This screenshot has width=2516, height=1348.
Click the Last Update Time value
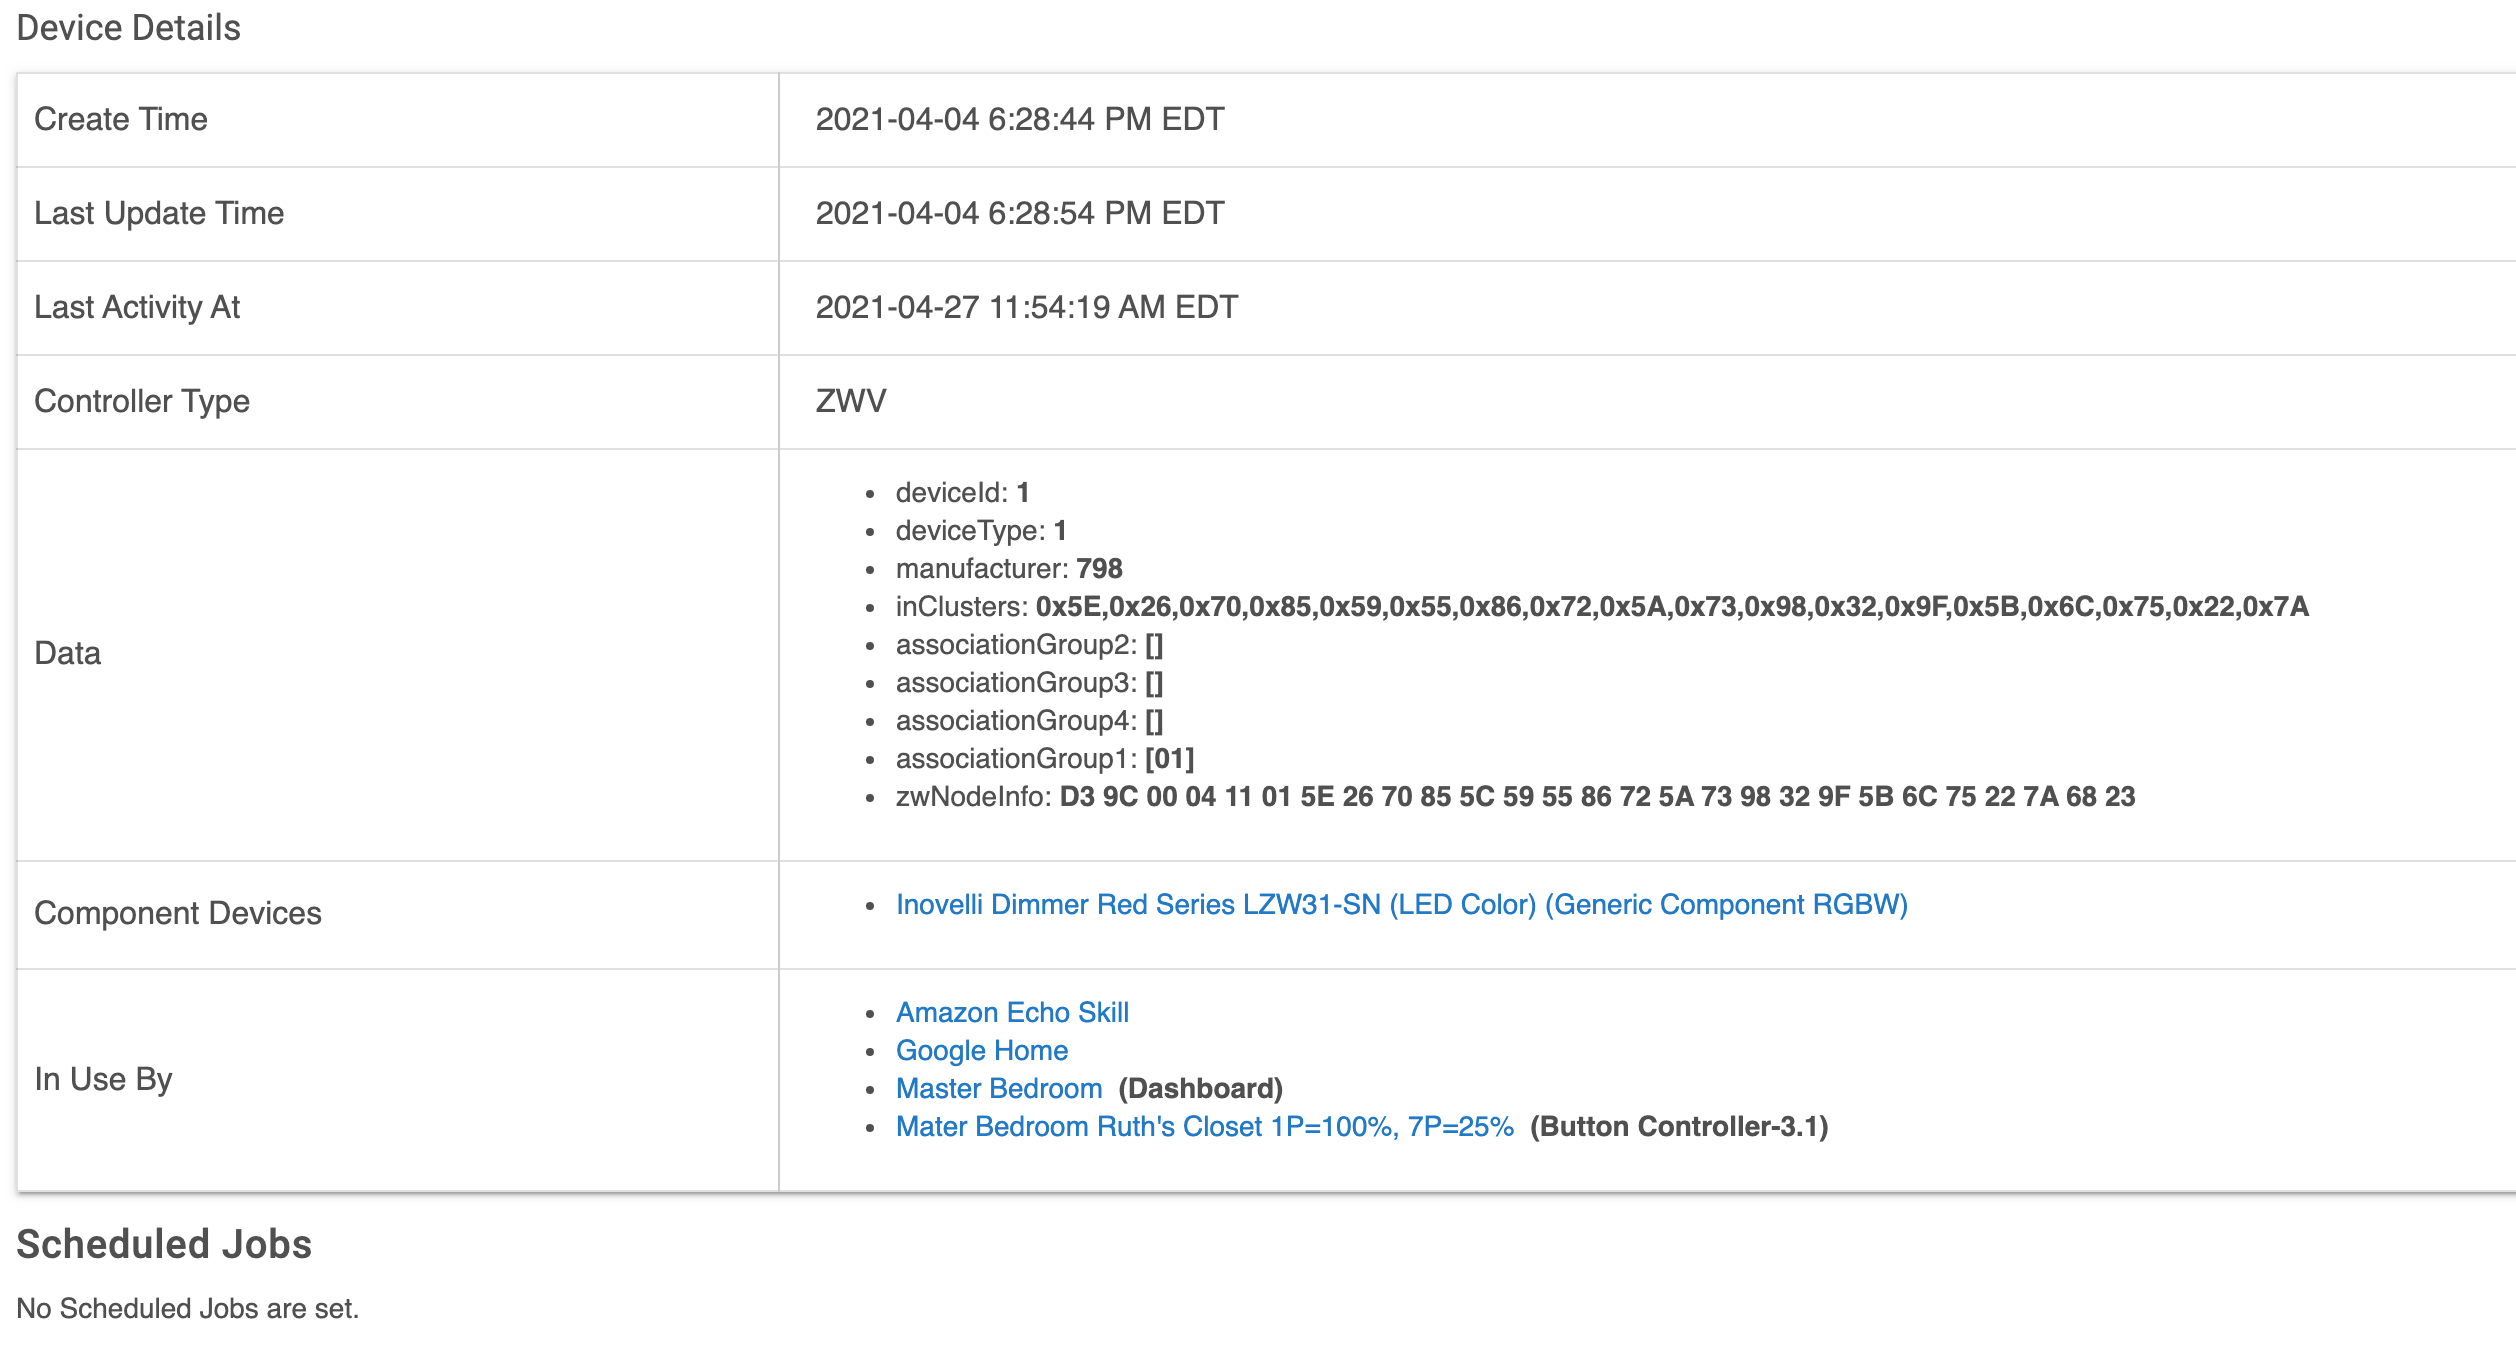point(1020,214)
